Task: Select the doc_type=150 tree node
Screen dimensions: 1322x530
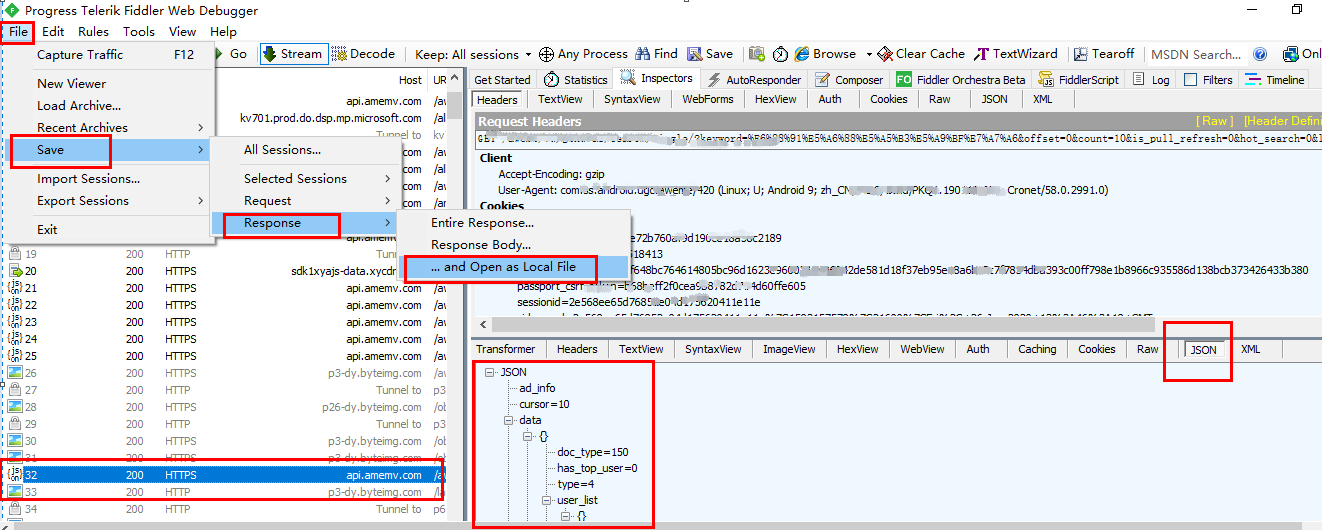Action: pyautogui.click(x=593, y=452)
